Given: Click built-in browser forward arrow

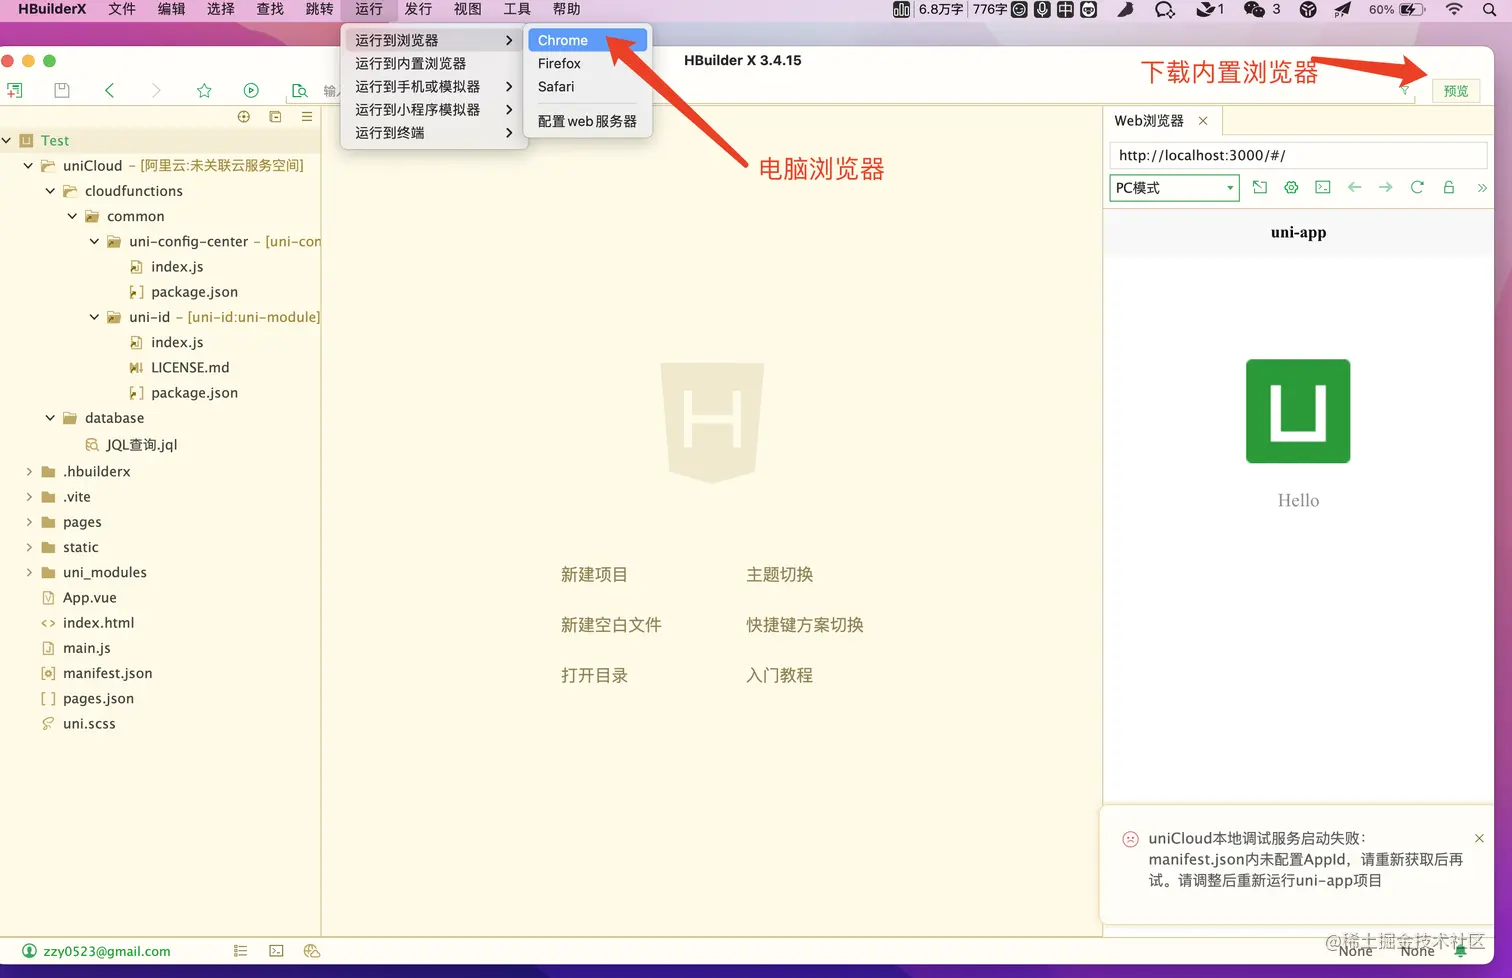Looking at the screenshot, I should click(1385, 187).
